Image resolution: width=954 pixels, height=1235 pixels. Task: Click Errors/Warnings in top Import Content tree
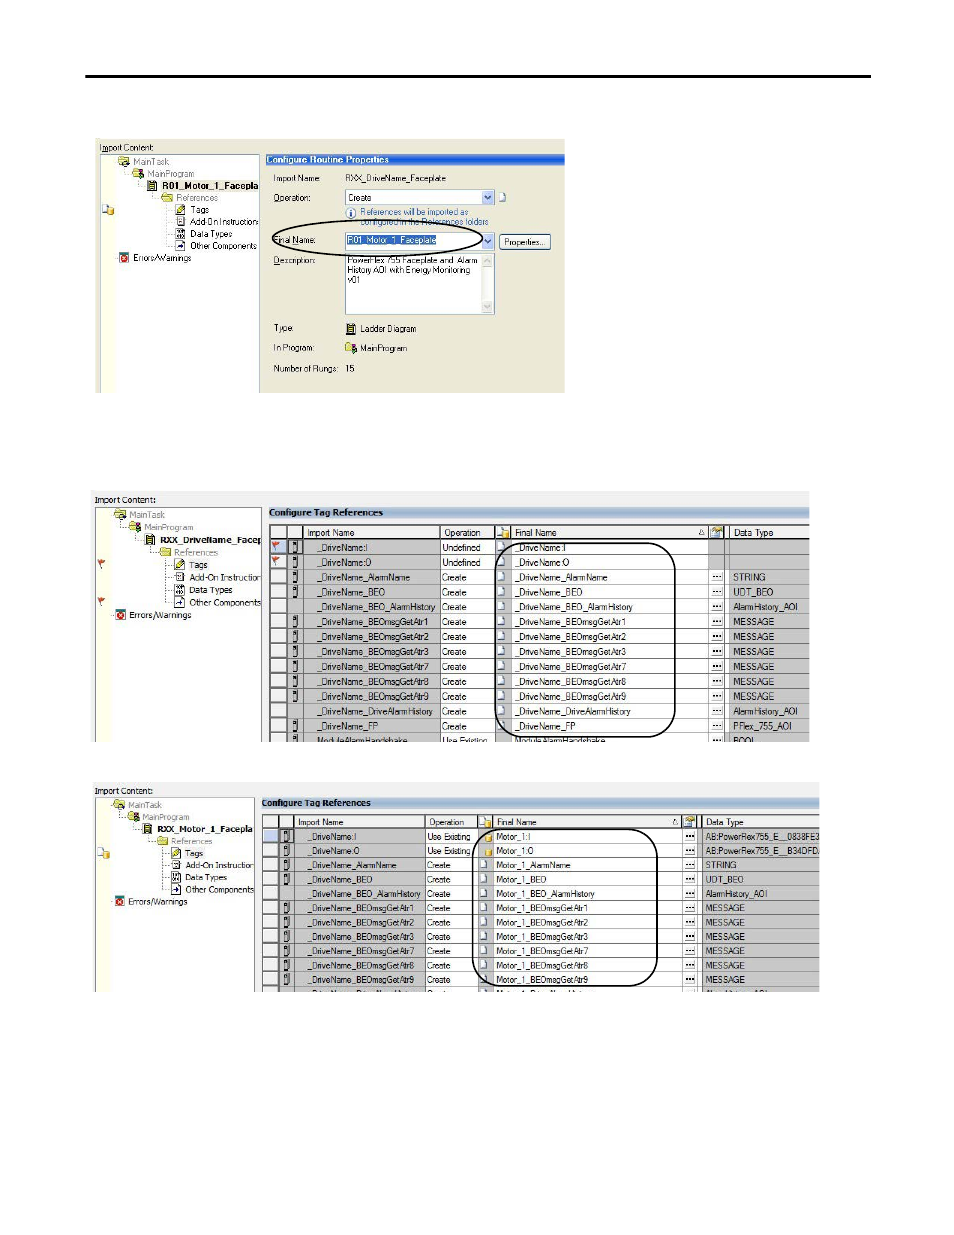pyautogui.click(x=162, y=258)
